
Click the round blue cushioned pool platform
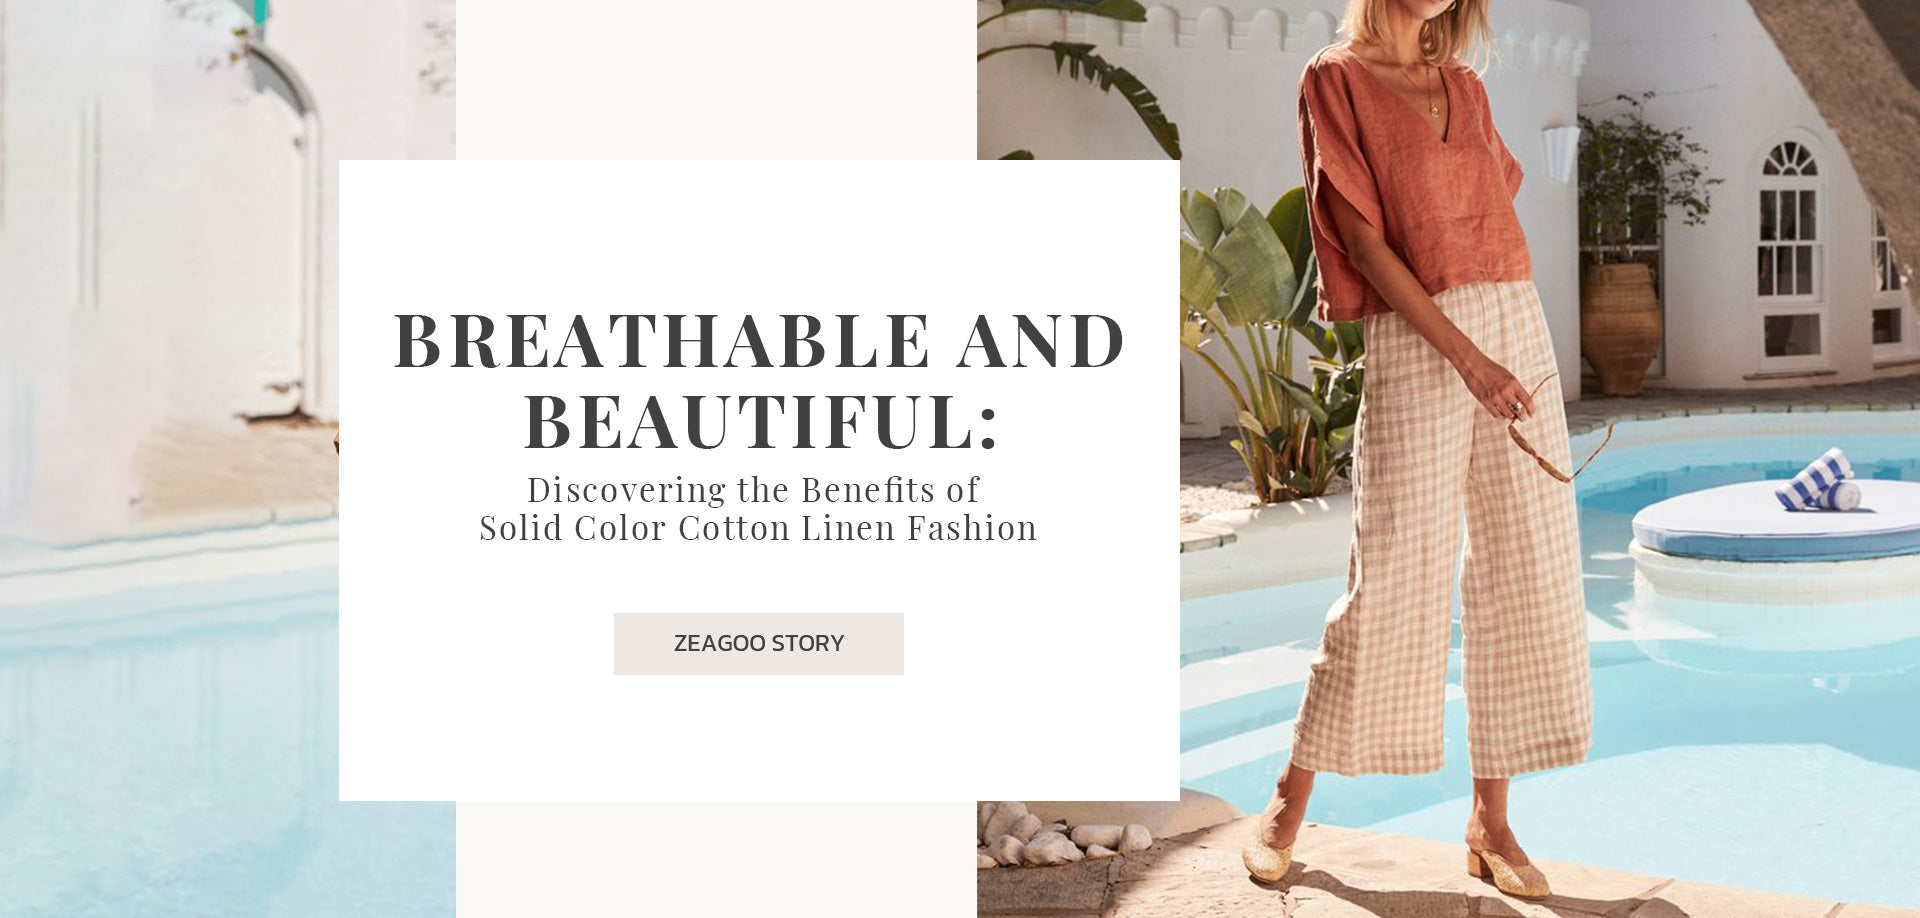tap(1775, 521)
